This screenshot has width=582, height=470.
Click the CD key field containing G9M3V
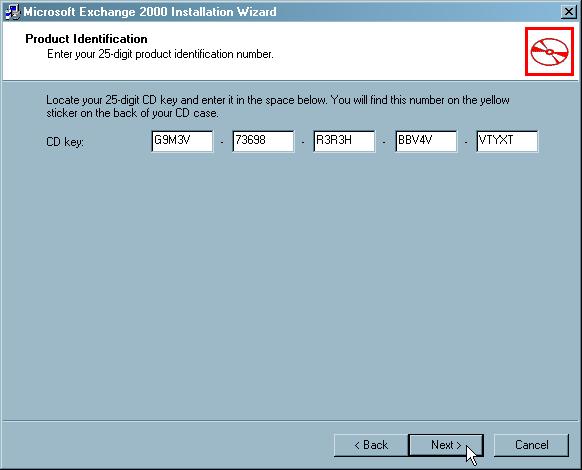coord(182,141)
